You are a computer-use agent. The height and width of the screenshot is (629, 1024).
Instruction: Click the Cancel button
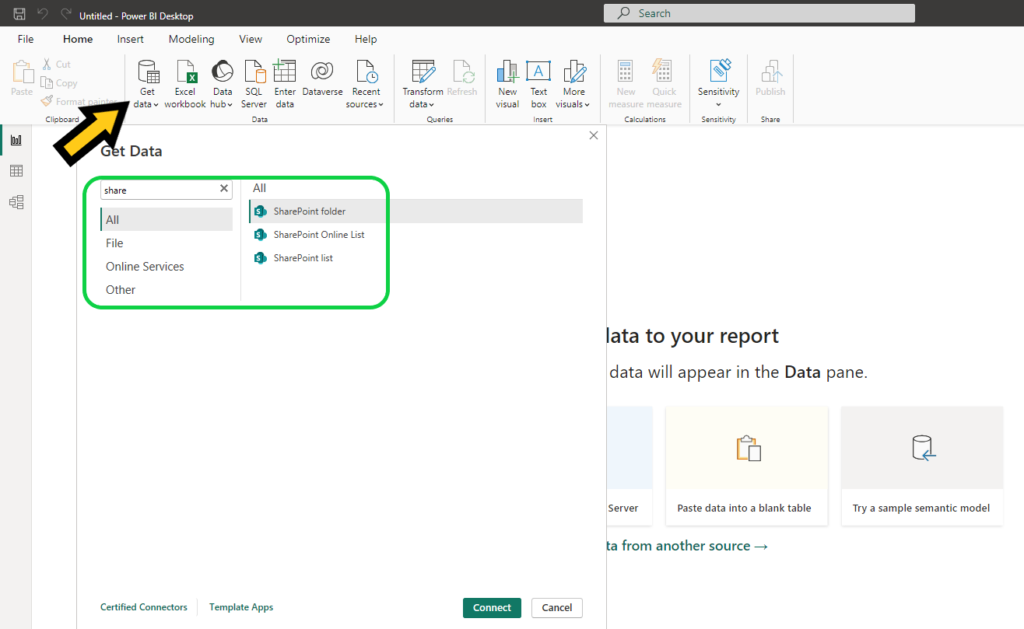click(556, 607)
